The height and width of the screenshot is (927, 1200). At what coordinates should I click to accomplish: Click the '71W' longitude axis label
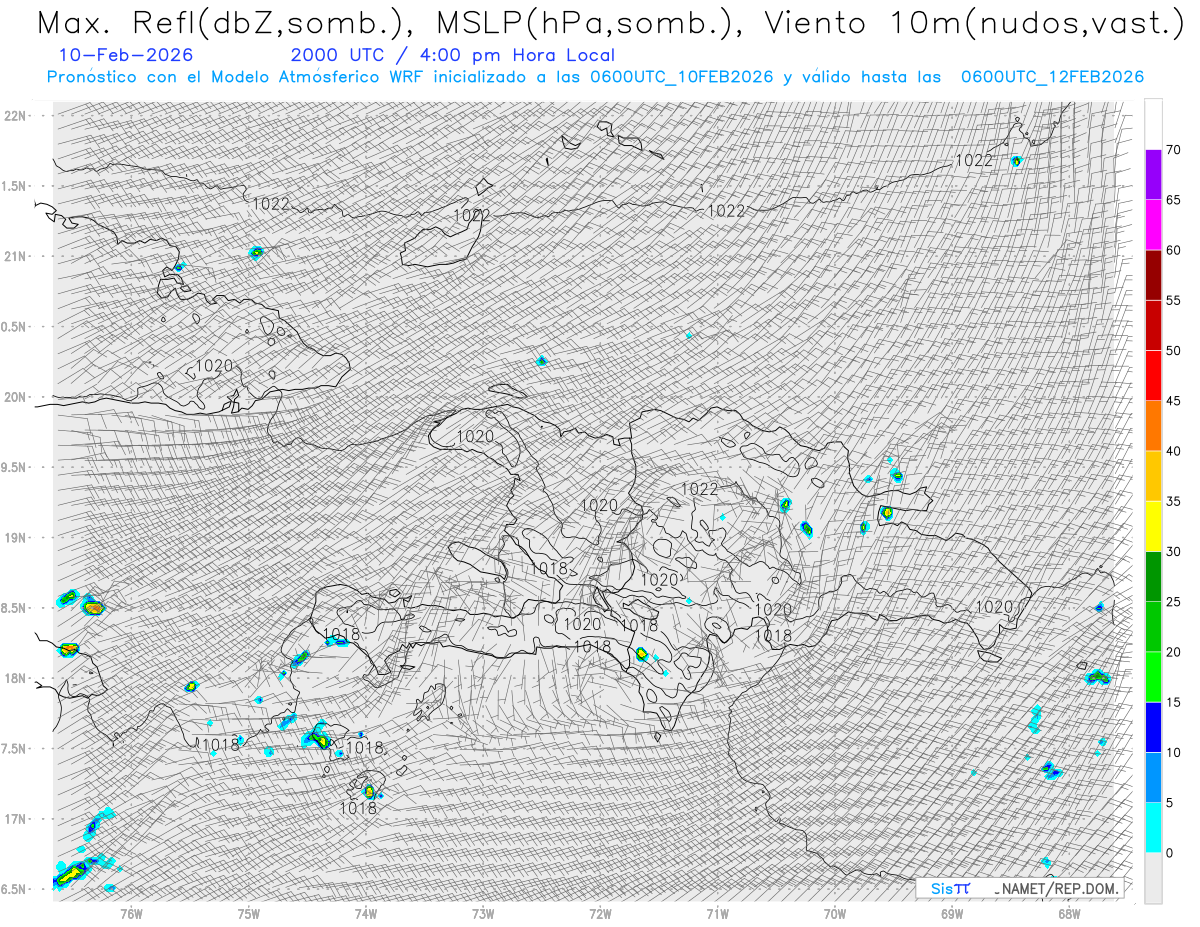click(717, 912)
